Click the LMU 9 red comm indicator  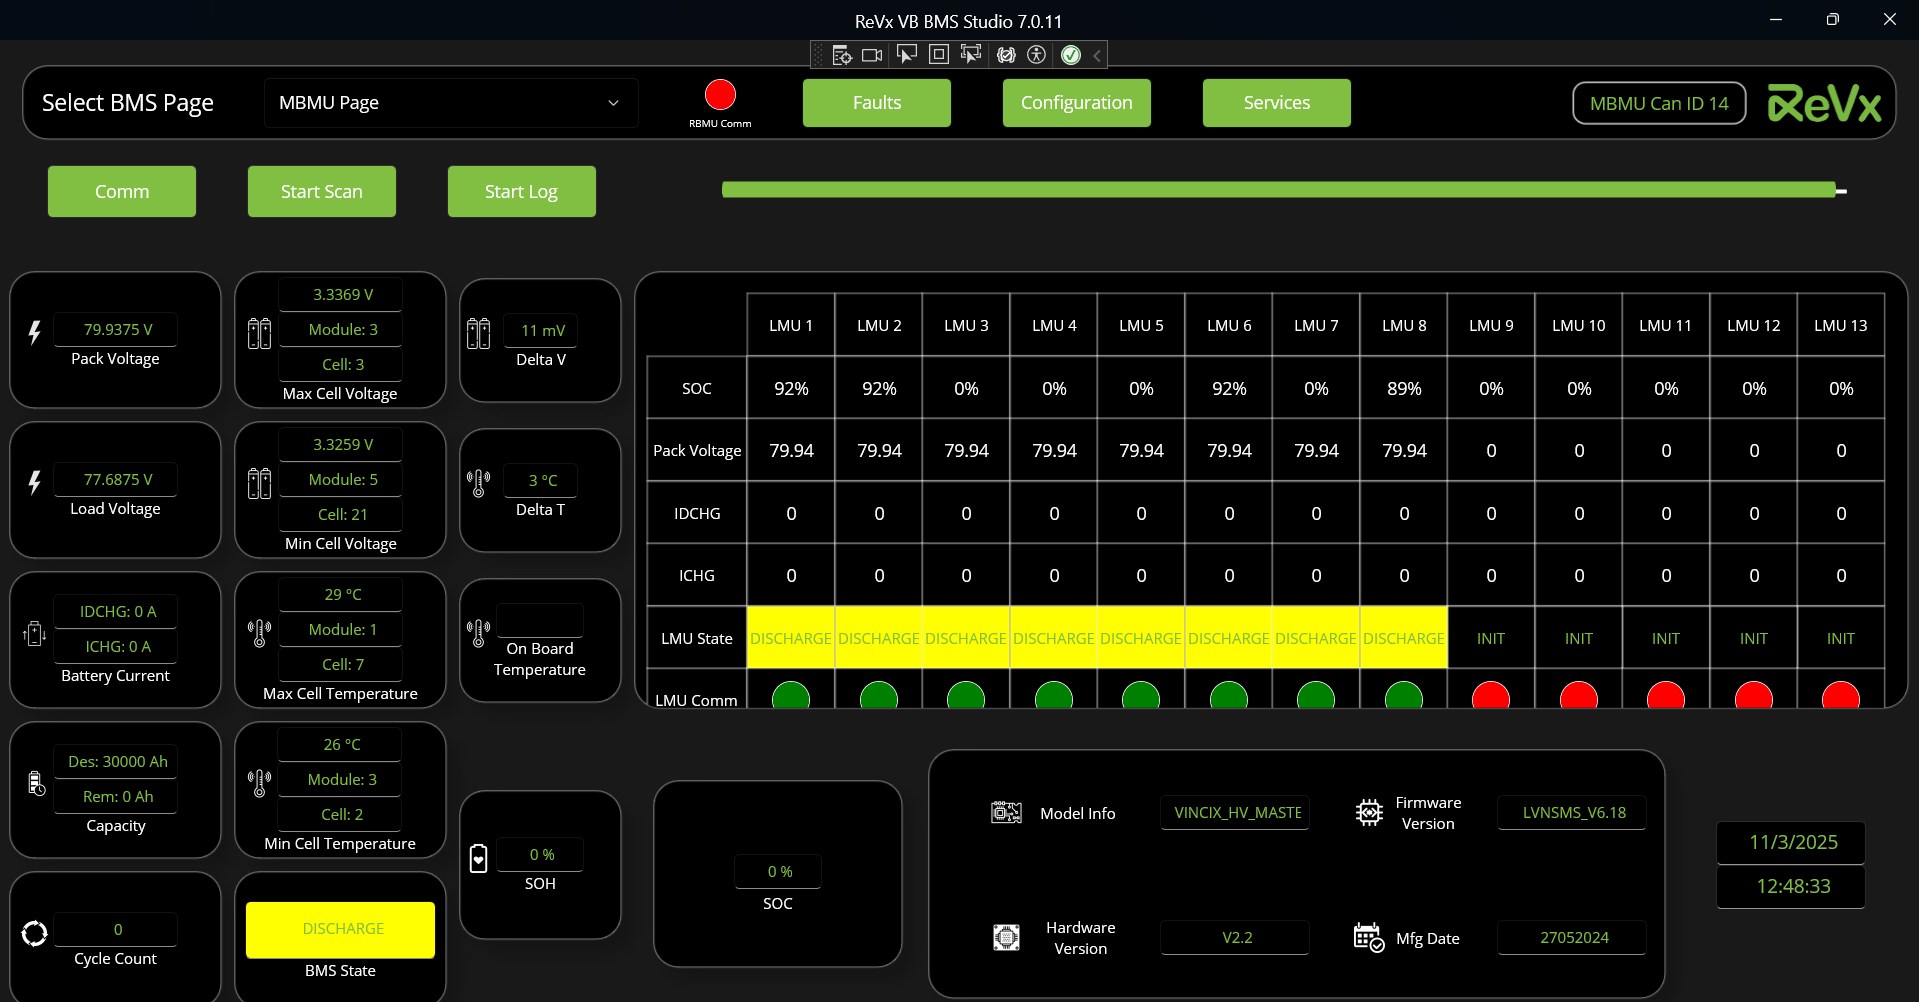(x=1491, y=695)
